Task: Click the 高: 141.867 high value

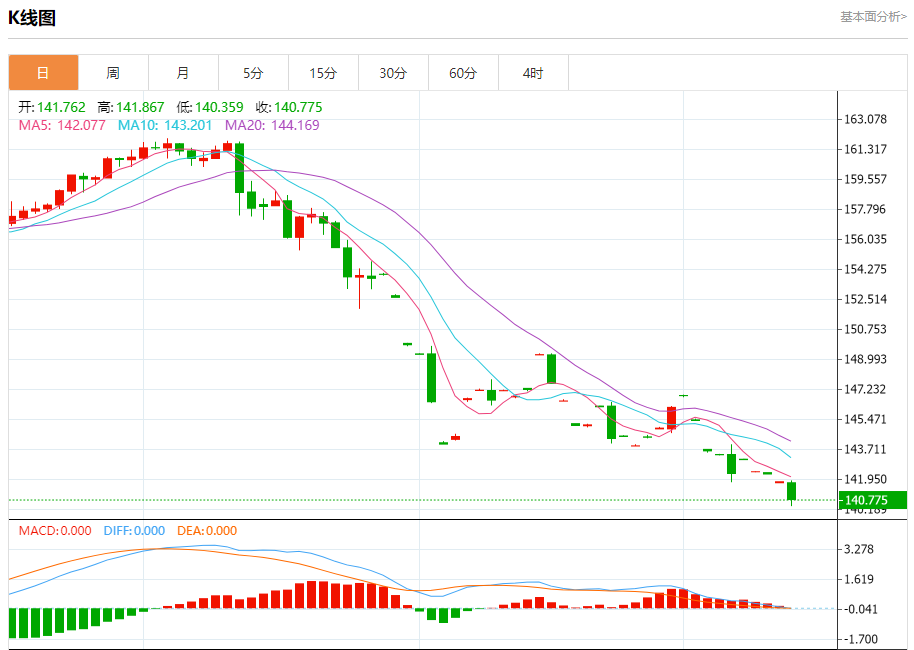Action: [131, 107]
